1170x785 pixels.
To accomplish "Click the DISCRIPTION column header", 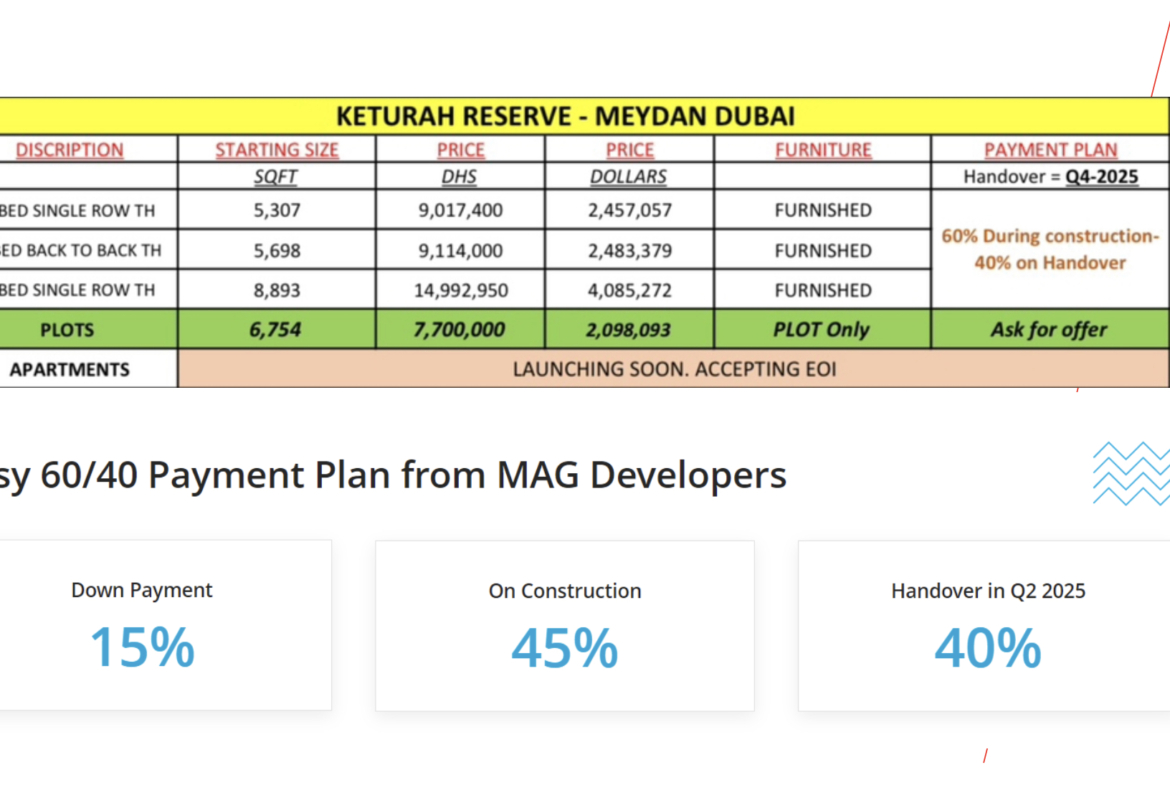I will [69, 150].
